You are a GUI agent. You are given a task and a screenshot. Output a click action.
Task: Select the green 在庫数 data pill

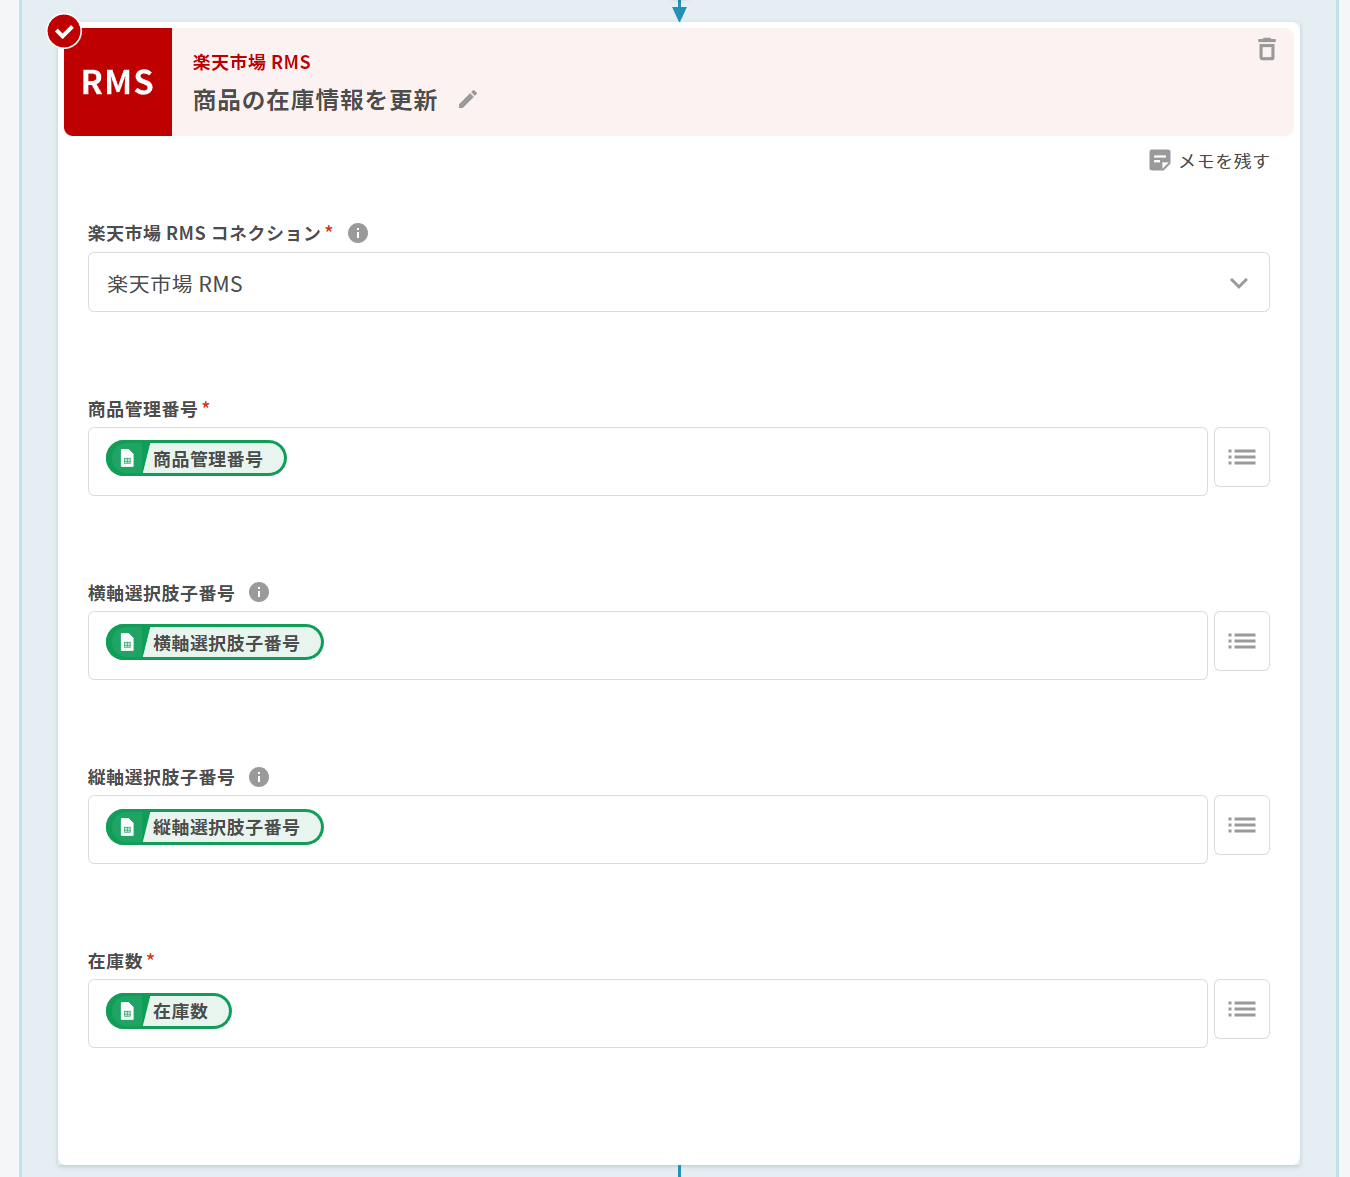click(169, 1011)
